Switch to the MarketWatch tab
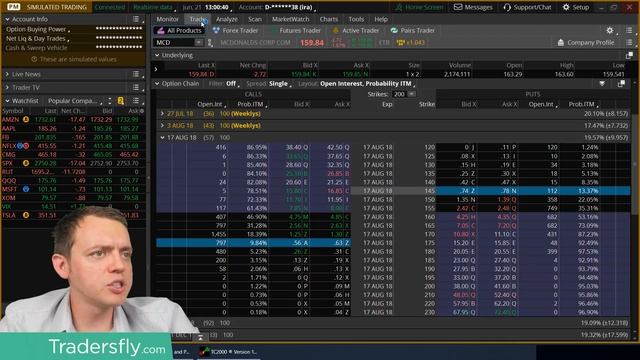Viewport: 640px width, 360px height. [291, 19]
